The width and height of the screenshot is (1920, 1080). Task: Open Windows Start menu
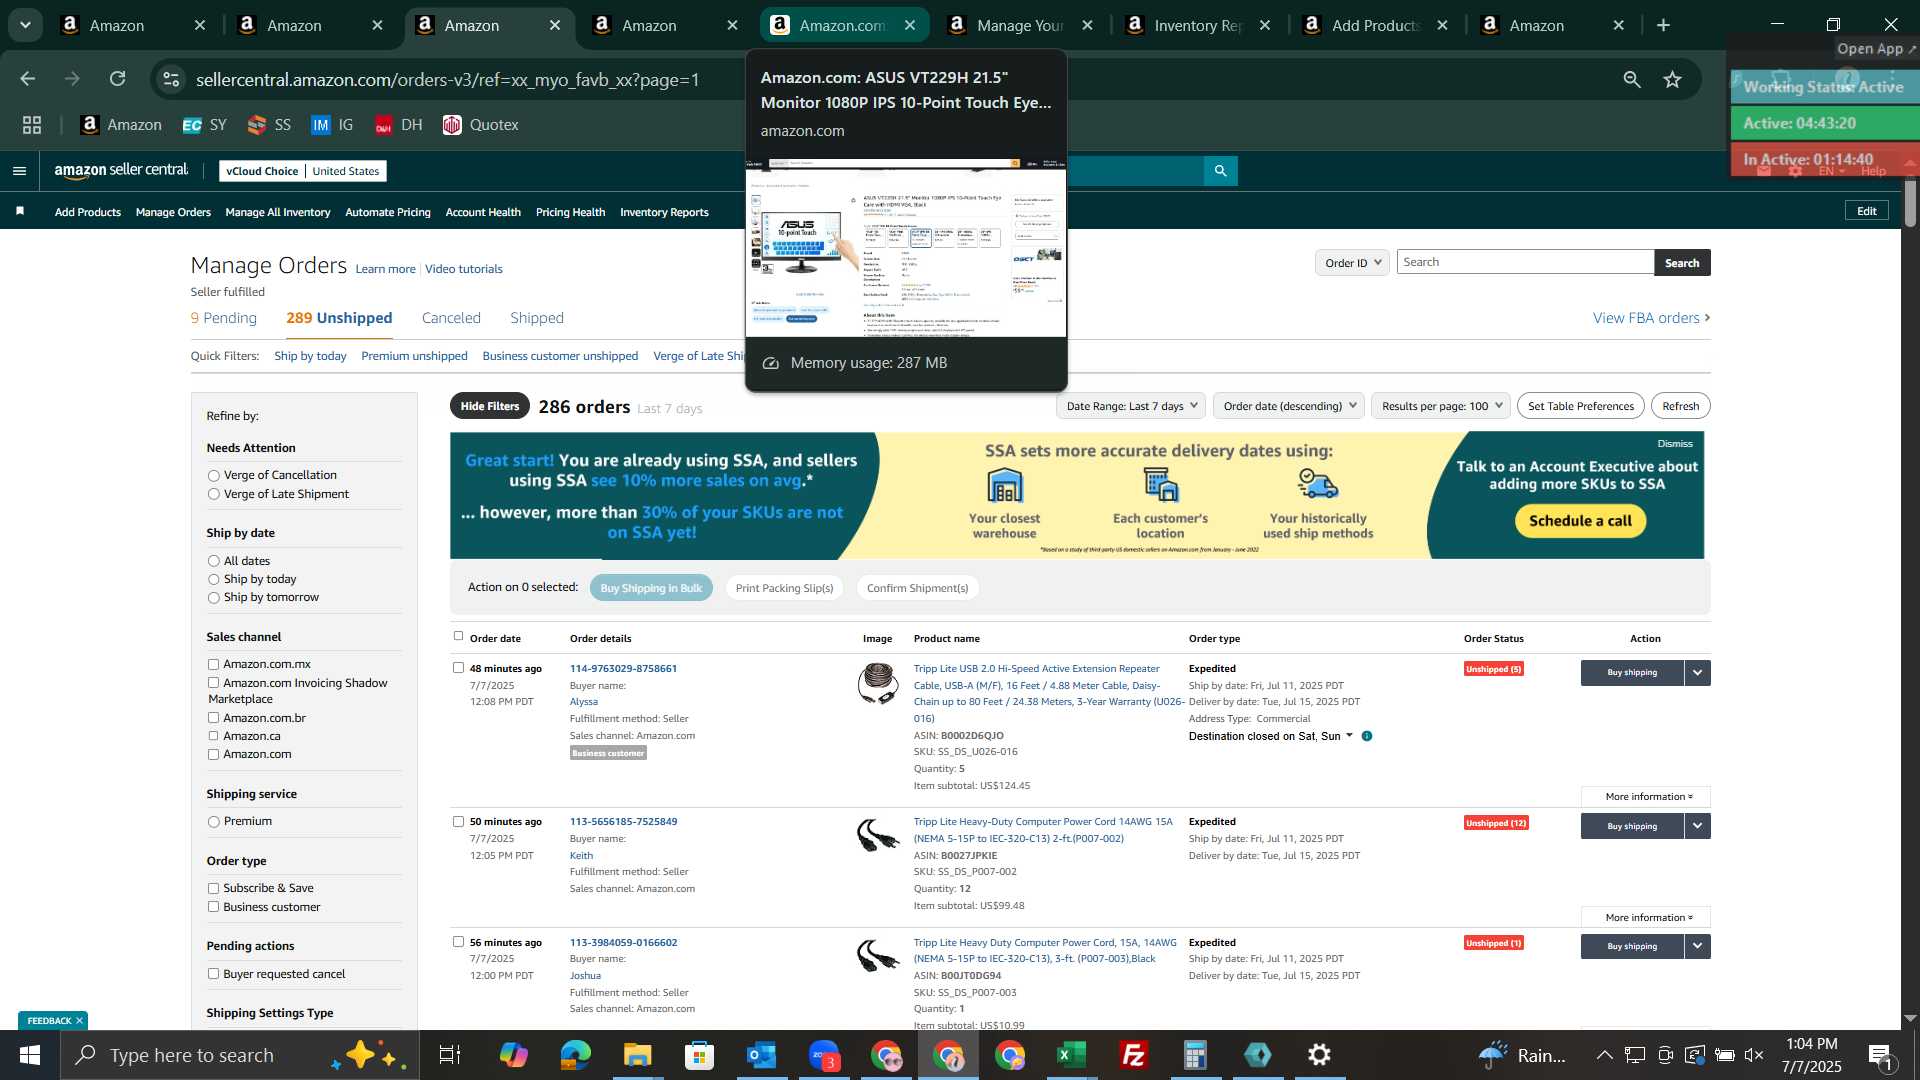pos(30,1055)
